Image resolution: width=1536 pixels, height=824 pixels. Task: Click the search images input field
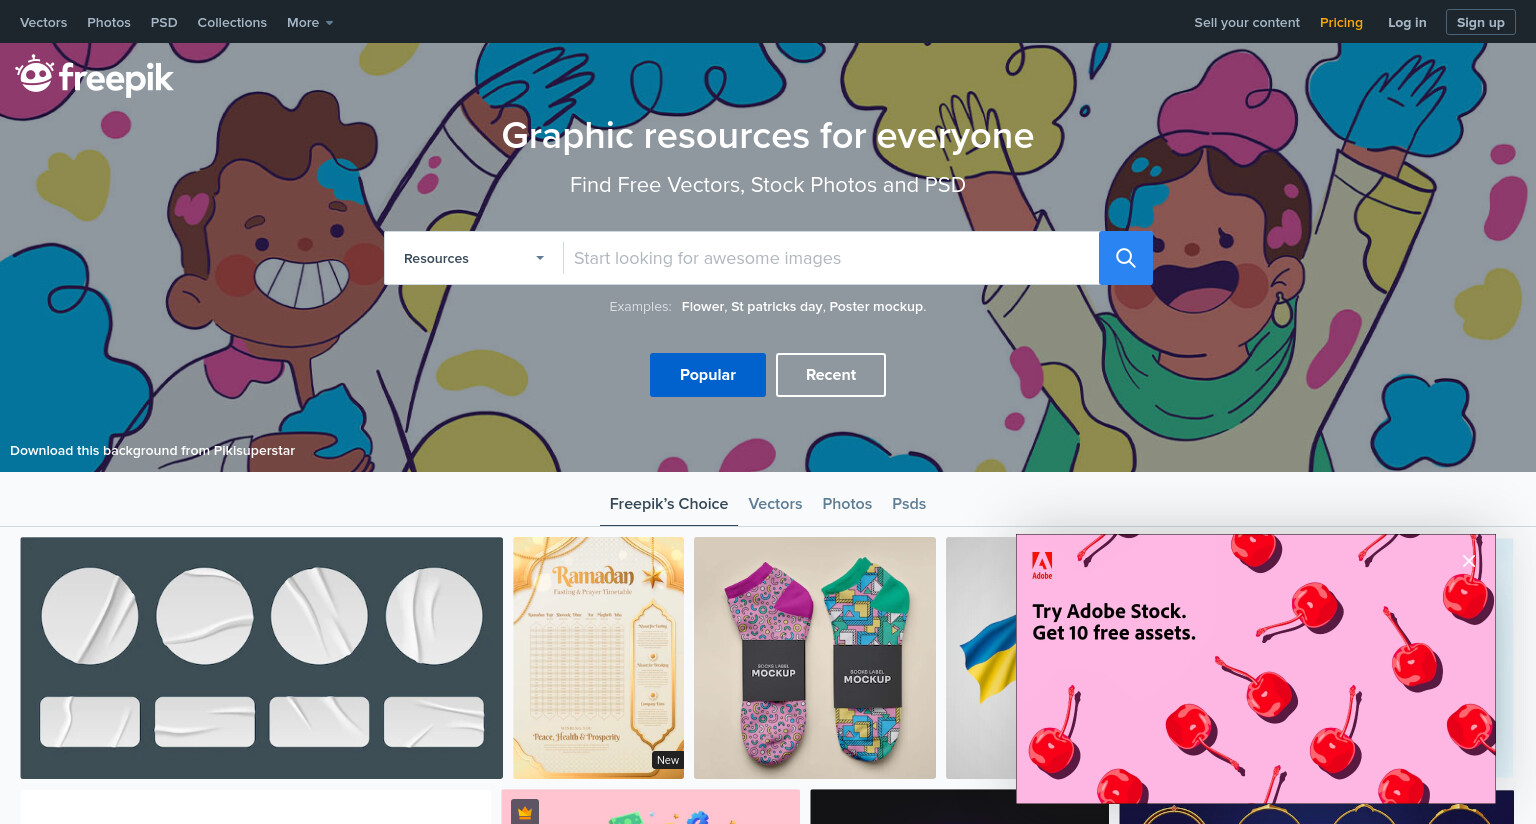click(x=831, y=258)
